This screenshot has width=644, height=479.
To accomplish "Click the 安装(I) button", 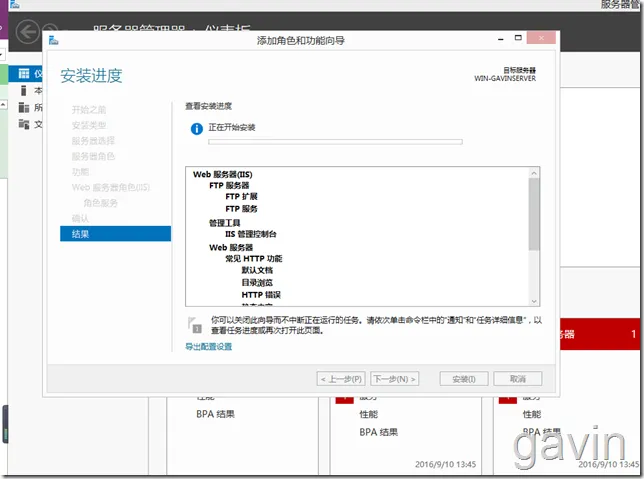I will coord(464,379).
